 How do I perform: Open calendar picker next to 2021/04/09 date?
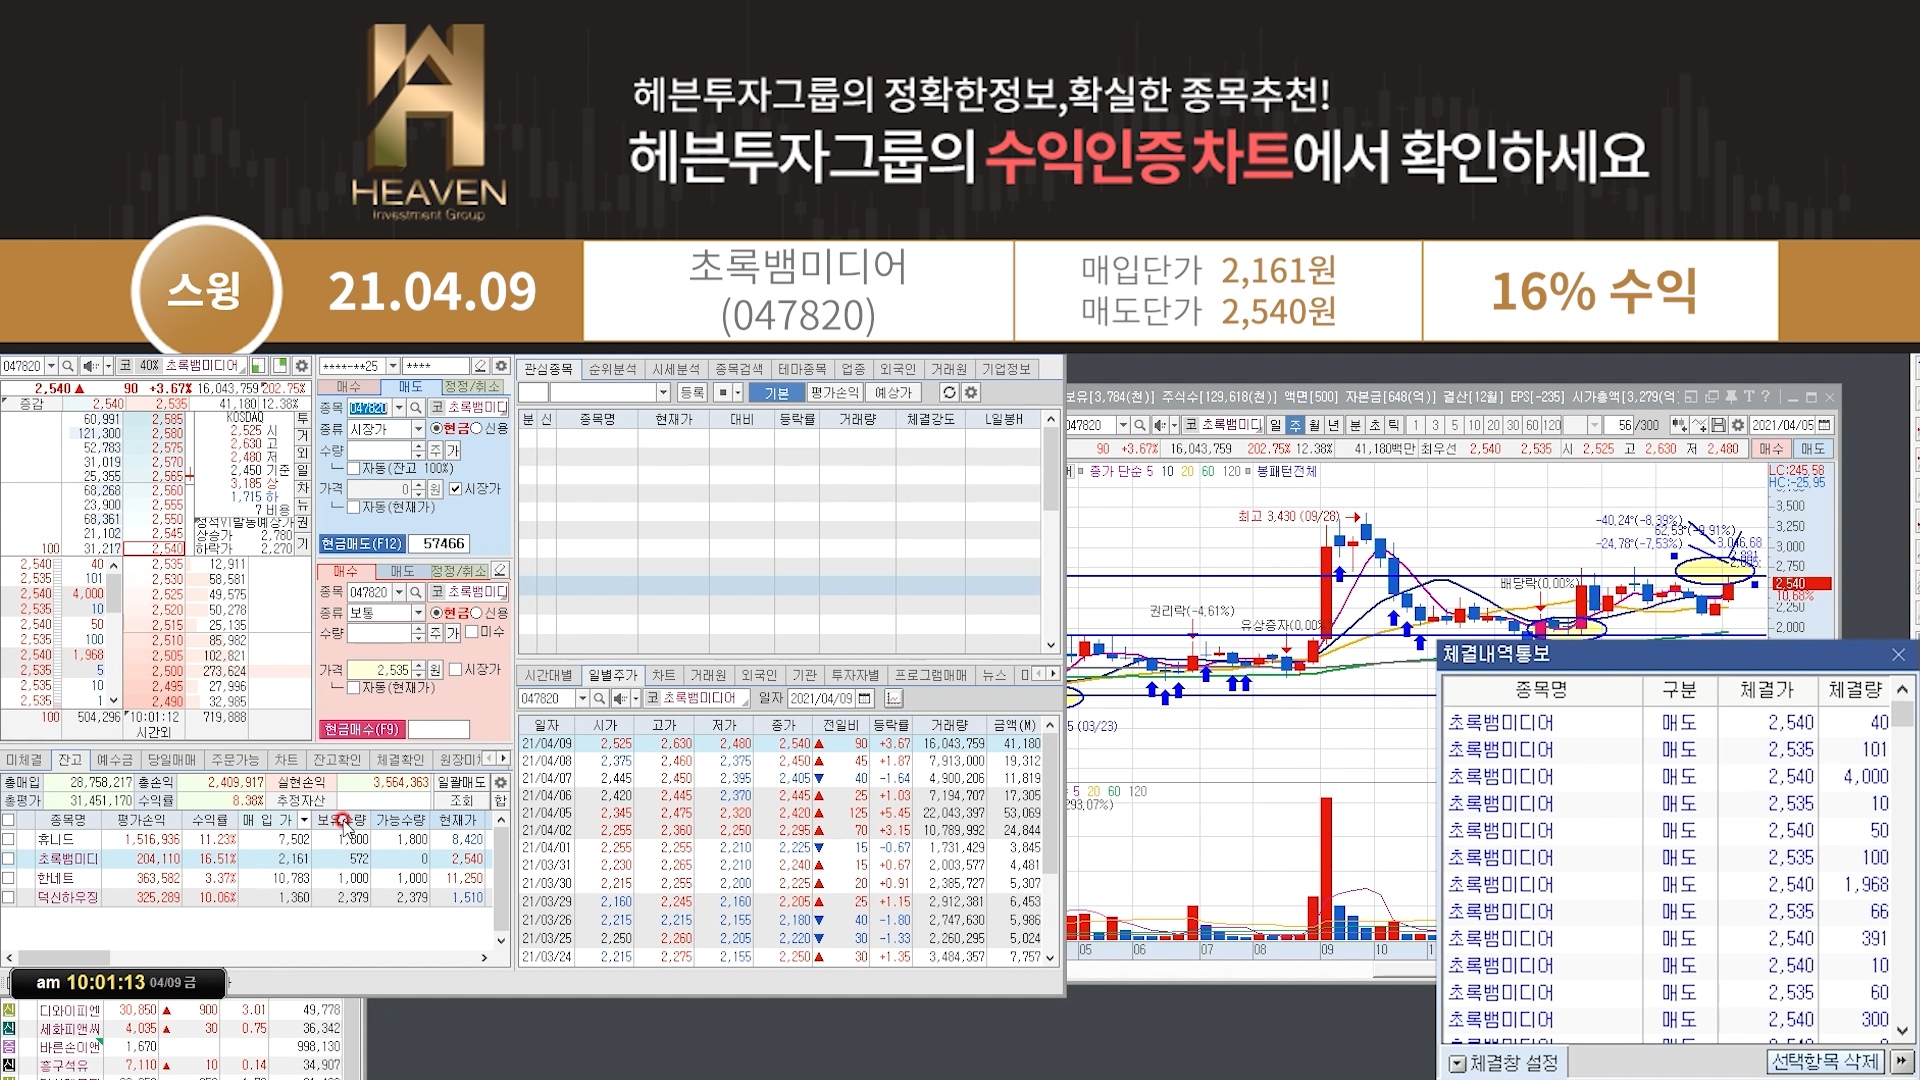(x=865, y=698)
